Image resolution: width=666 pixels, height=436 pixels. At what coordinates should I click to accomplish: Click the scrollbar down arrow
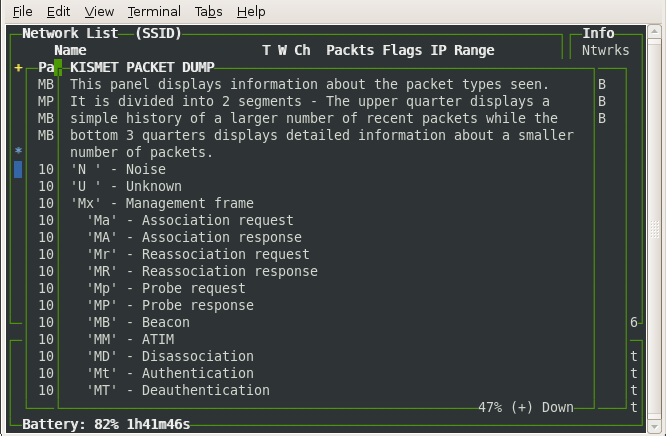click(x=655, y=426)
